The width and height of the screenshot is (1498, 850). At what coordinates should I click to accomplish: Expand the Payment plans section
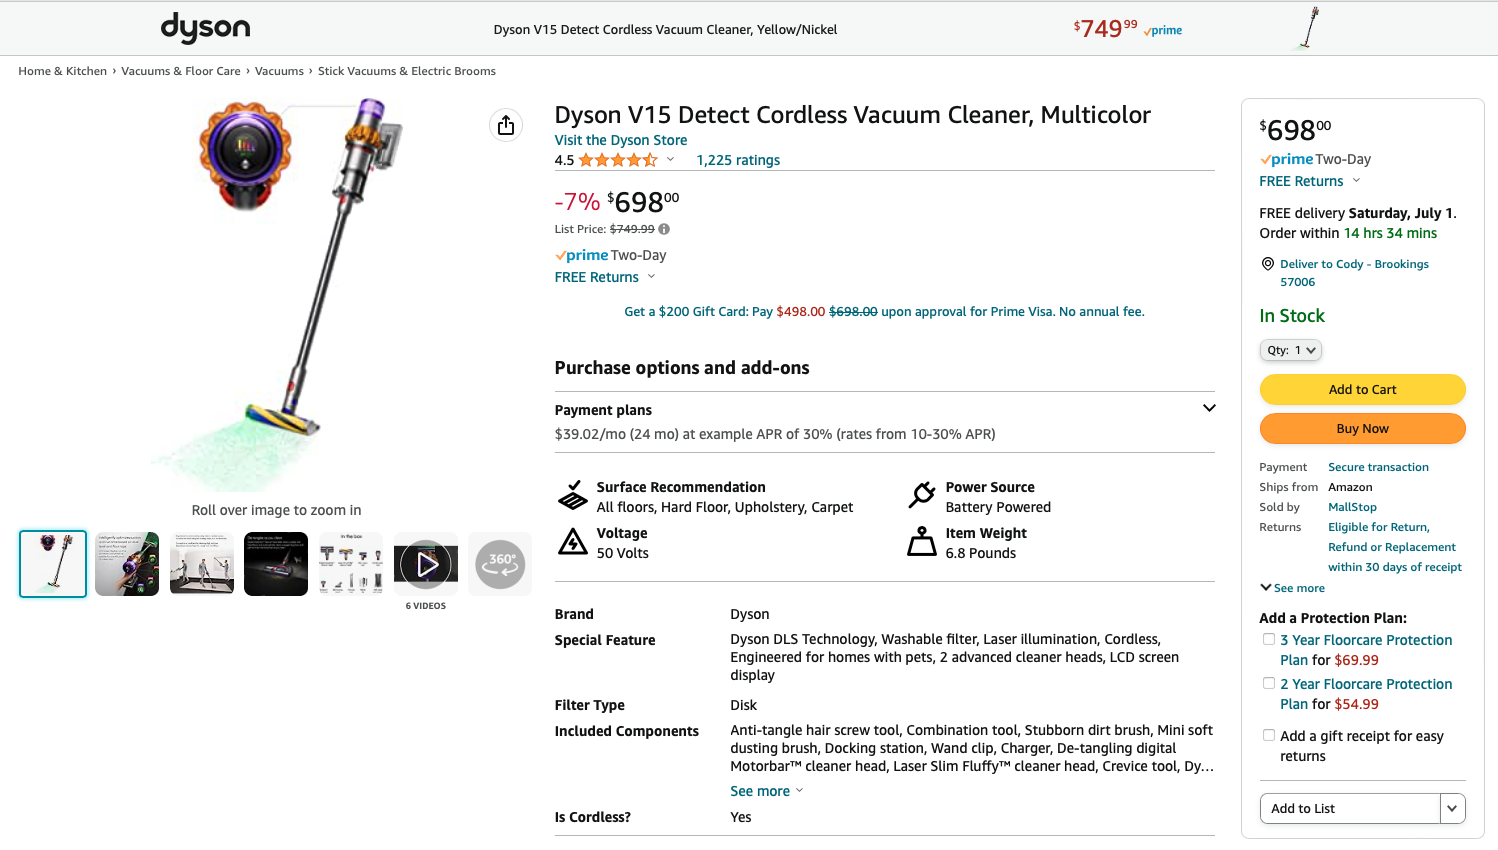pyautogui.click(x=1209, y=408)
